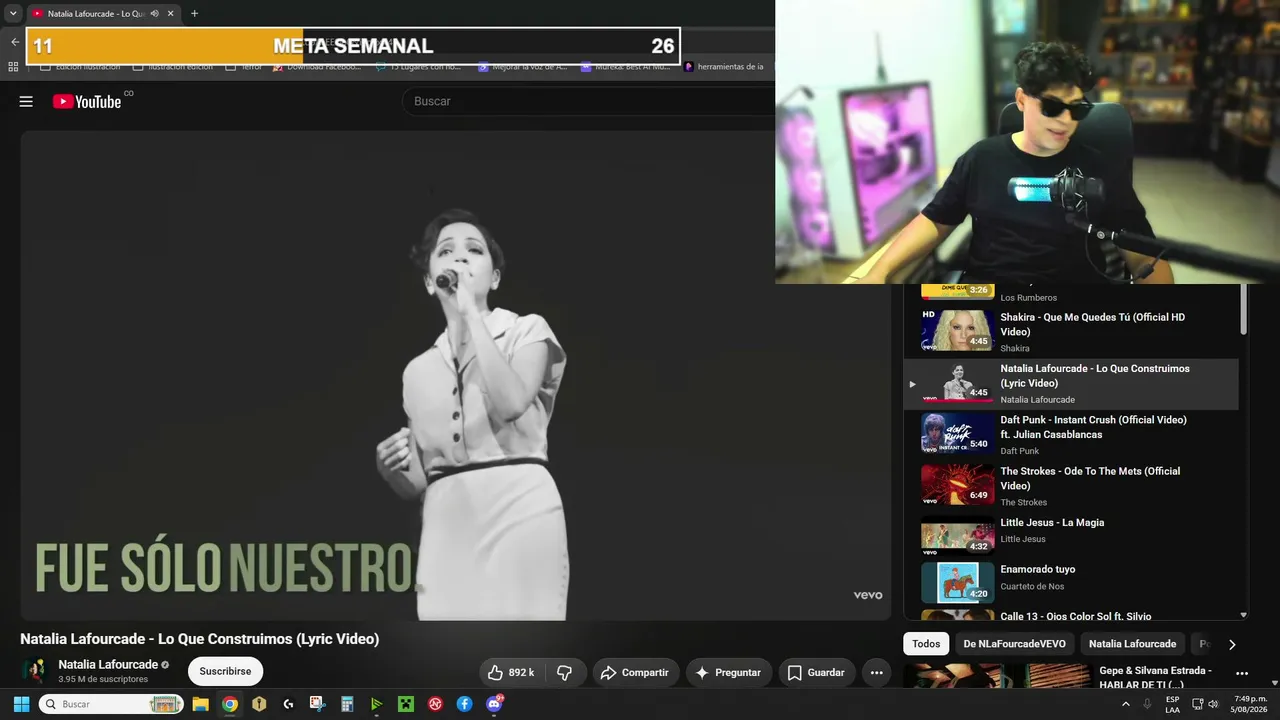Click the 3.95 M de suscriptores count

(x=103, y=680)
